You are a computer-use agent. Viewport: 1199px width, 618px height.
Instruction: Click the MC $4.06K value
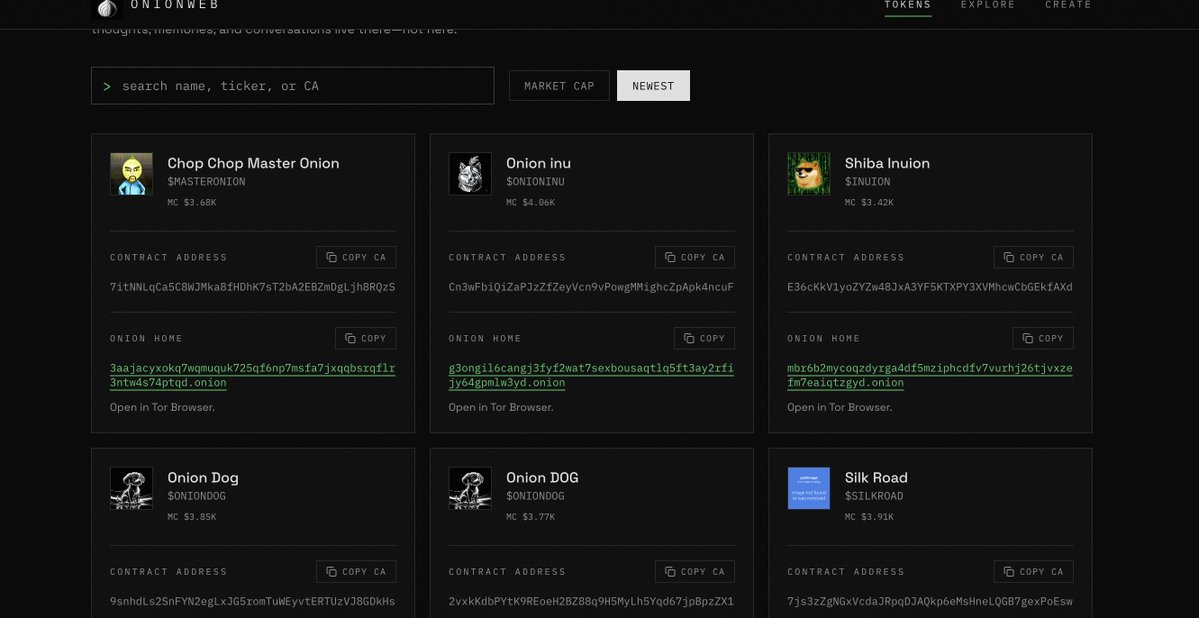coord(531,203)
